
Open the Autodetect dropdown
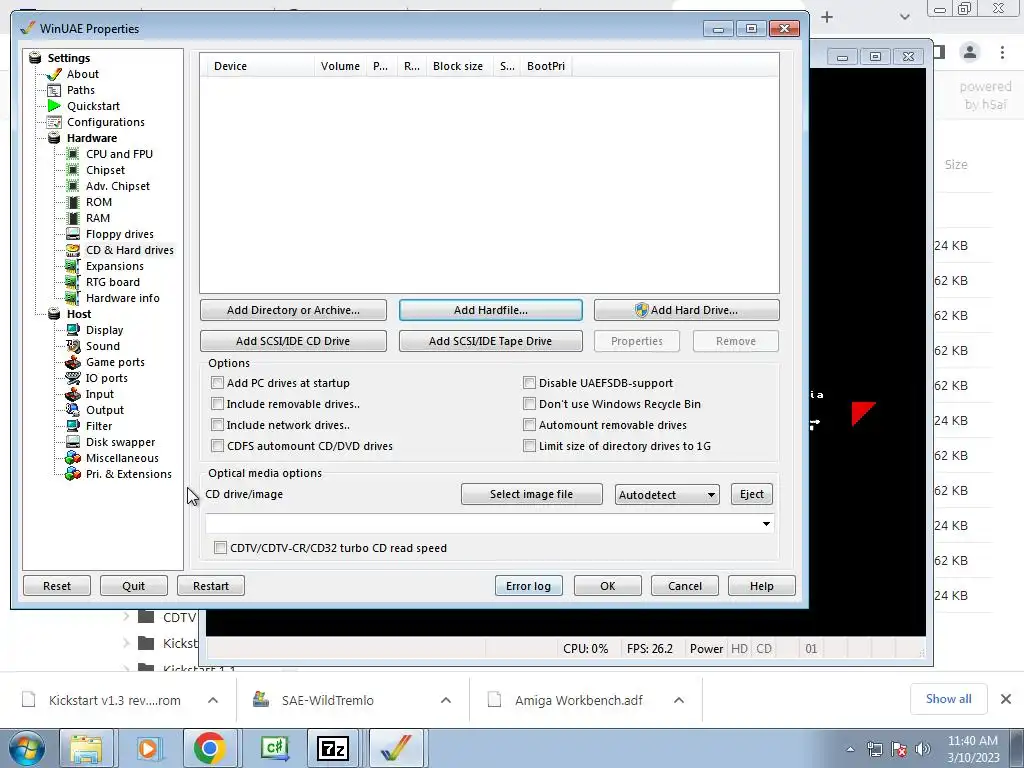coord(667,494)
